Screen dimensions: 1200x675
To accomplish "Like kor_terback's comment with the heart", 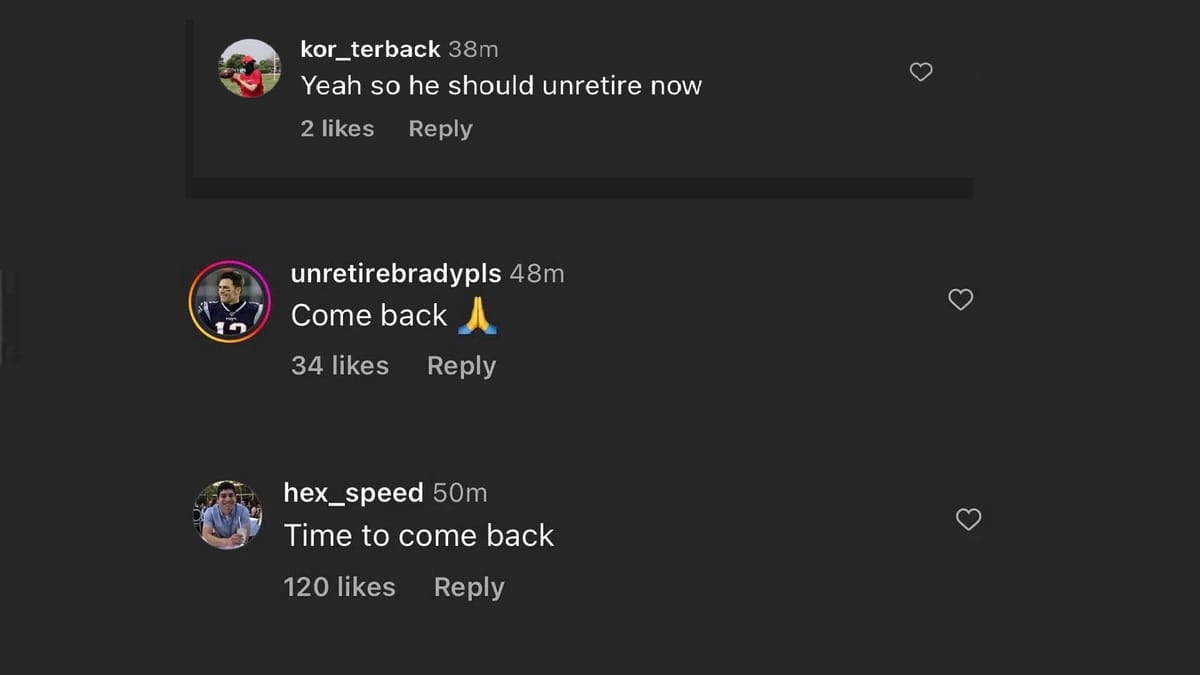I will 921,72.
